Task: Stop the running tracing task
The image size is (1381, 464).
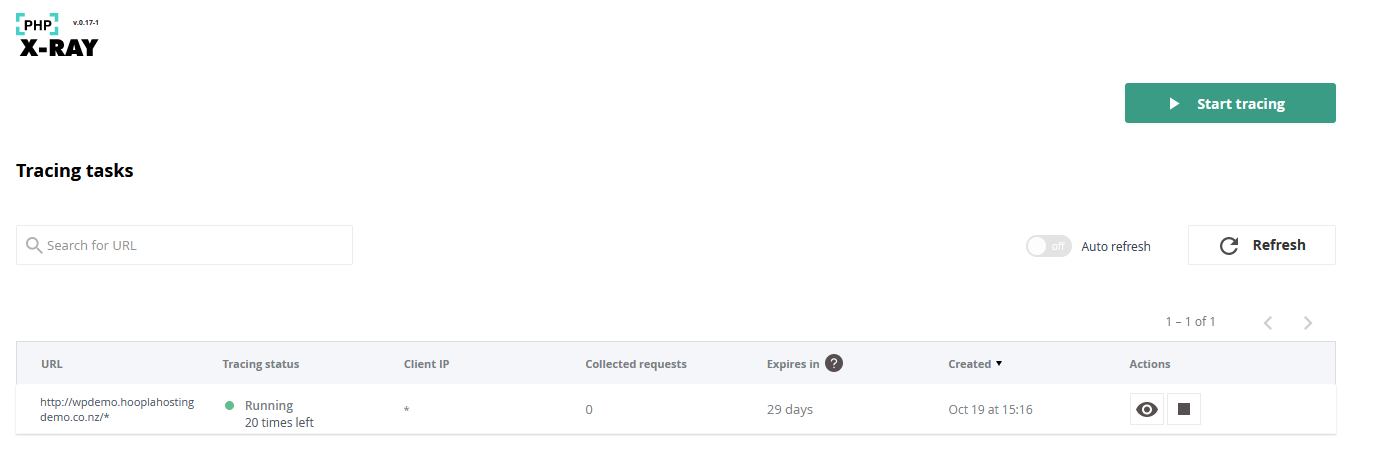Action: (x=1184, y=409)
